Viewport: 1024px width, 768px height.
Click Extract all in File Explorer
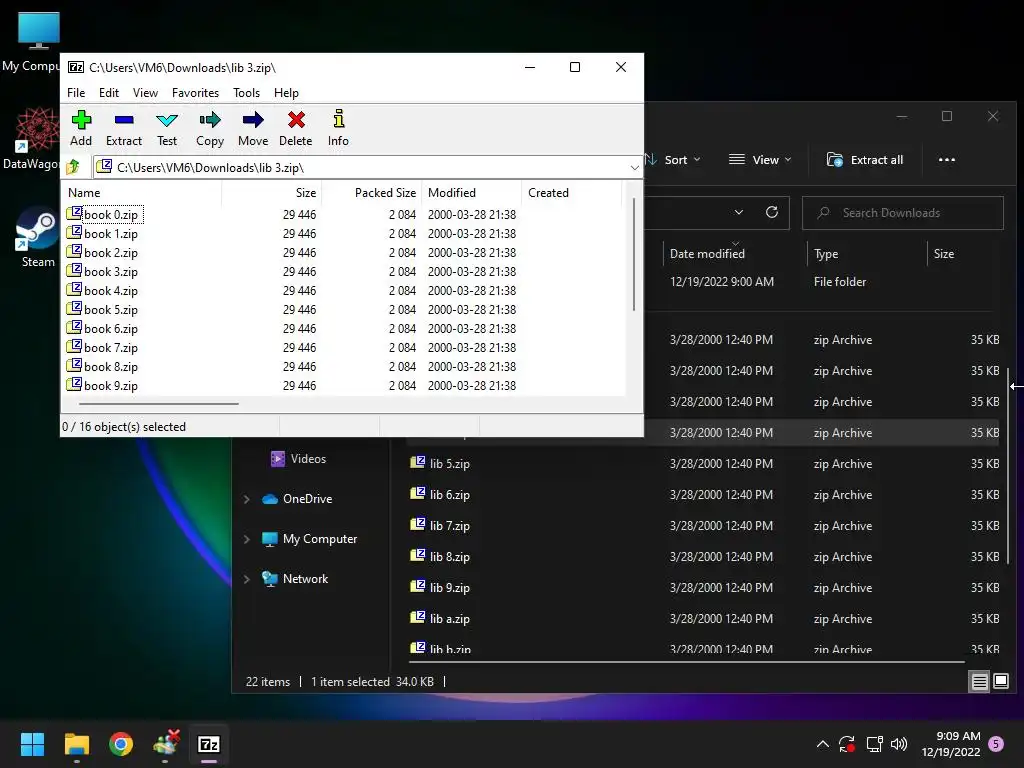(865, 160)
